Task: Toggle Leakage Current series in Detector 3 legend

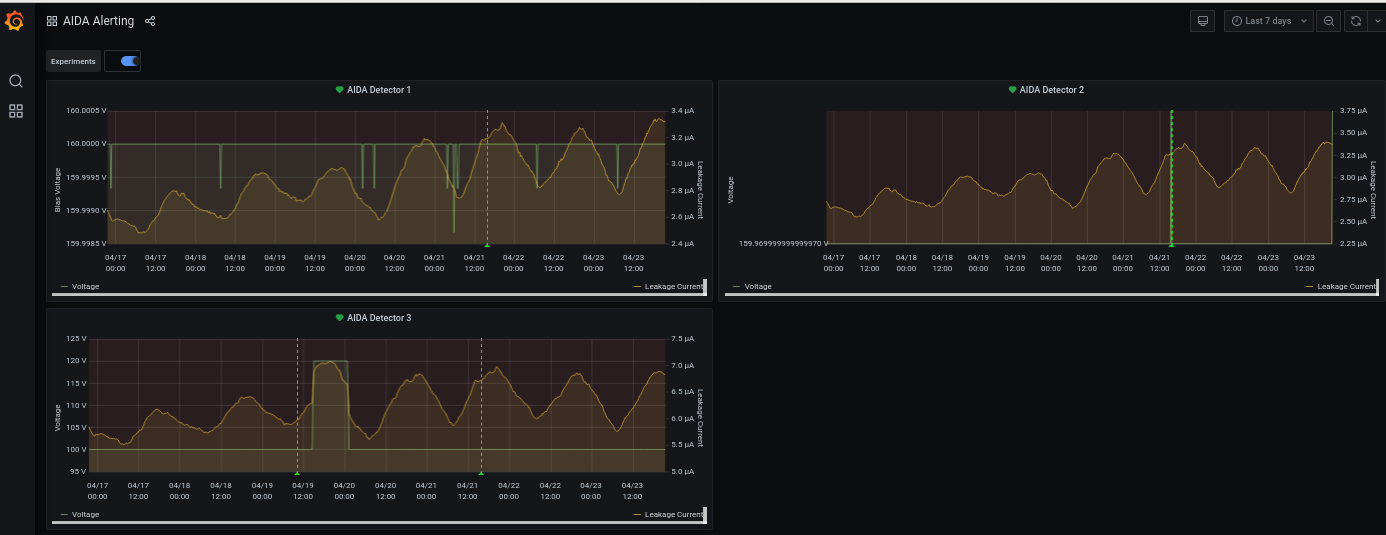Action: (x=673, y=514)
